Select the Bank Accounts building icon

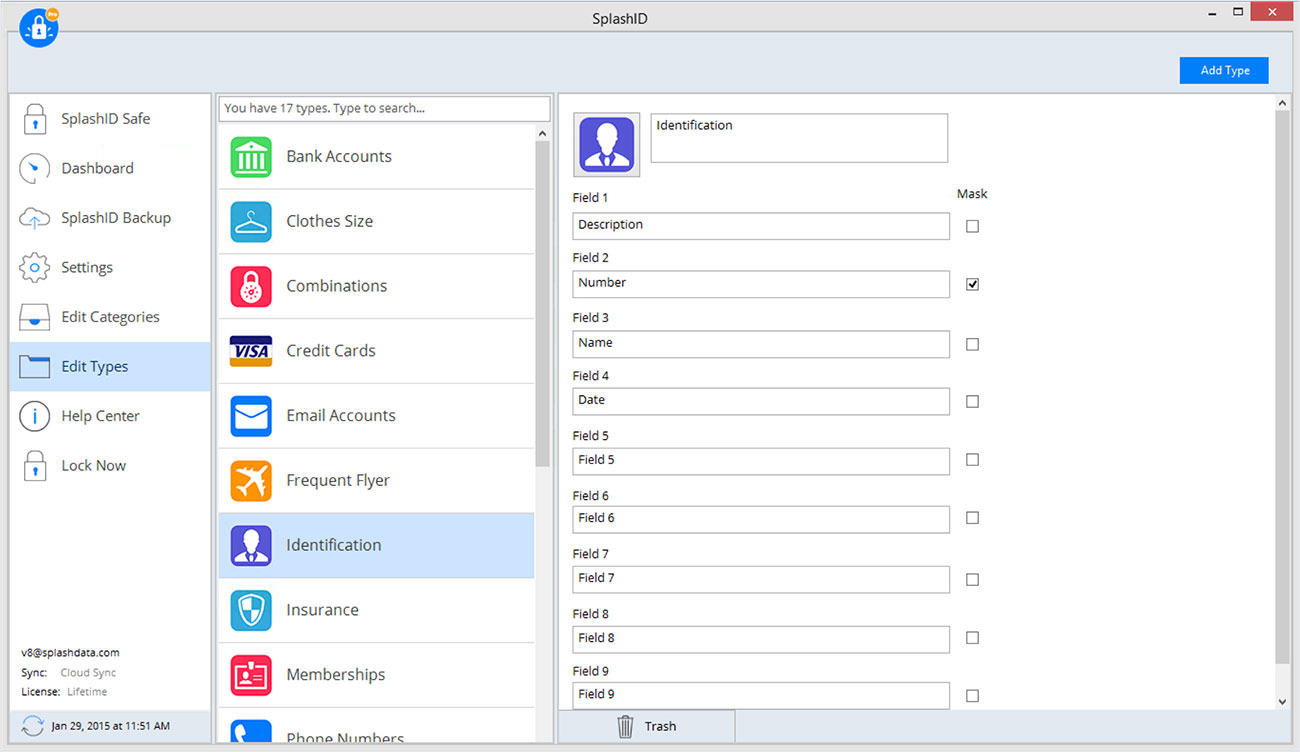coord(251,157)
